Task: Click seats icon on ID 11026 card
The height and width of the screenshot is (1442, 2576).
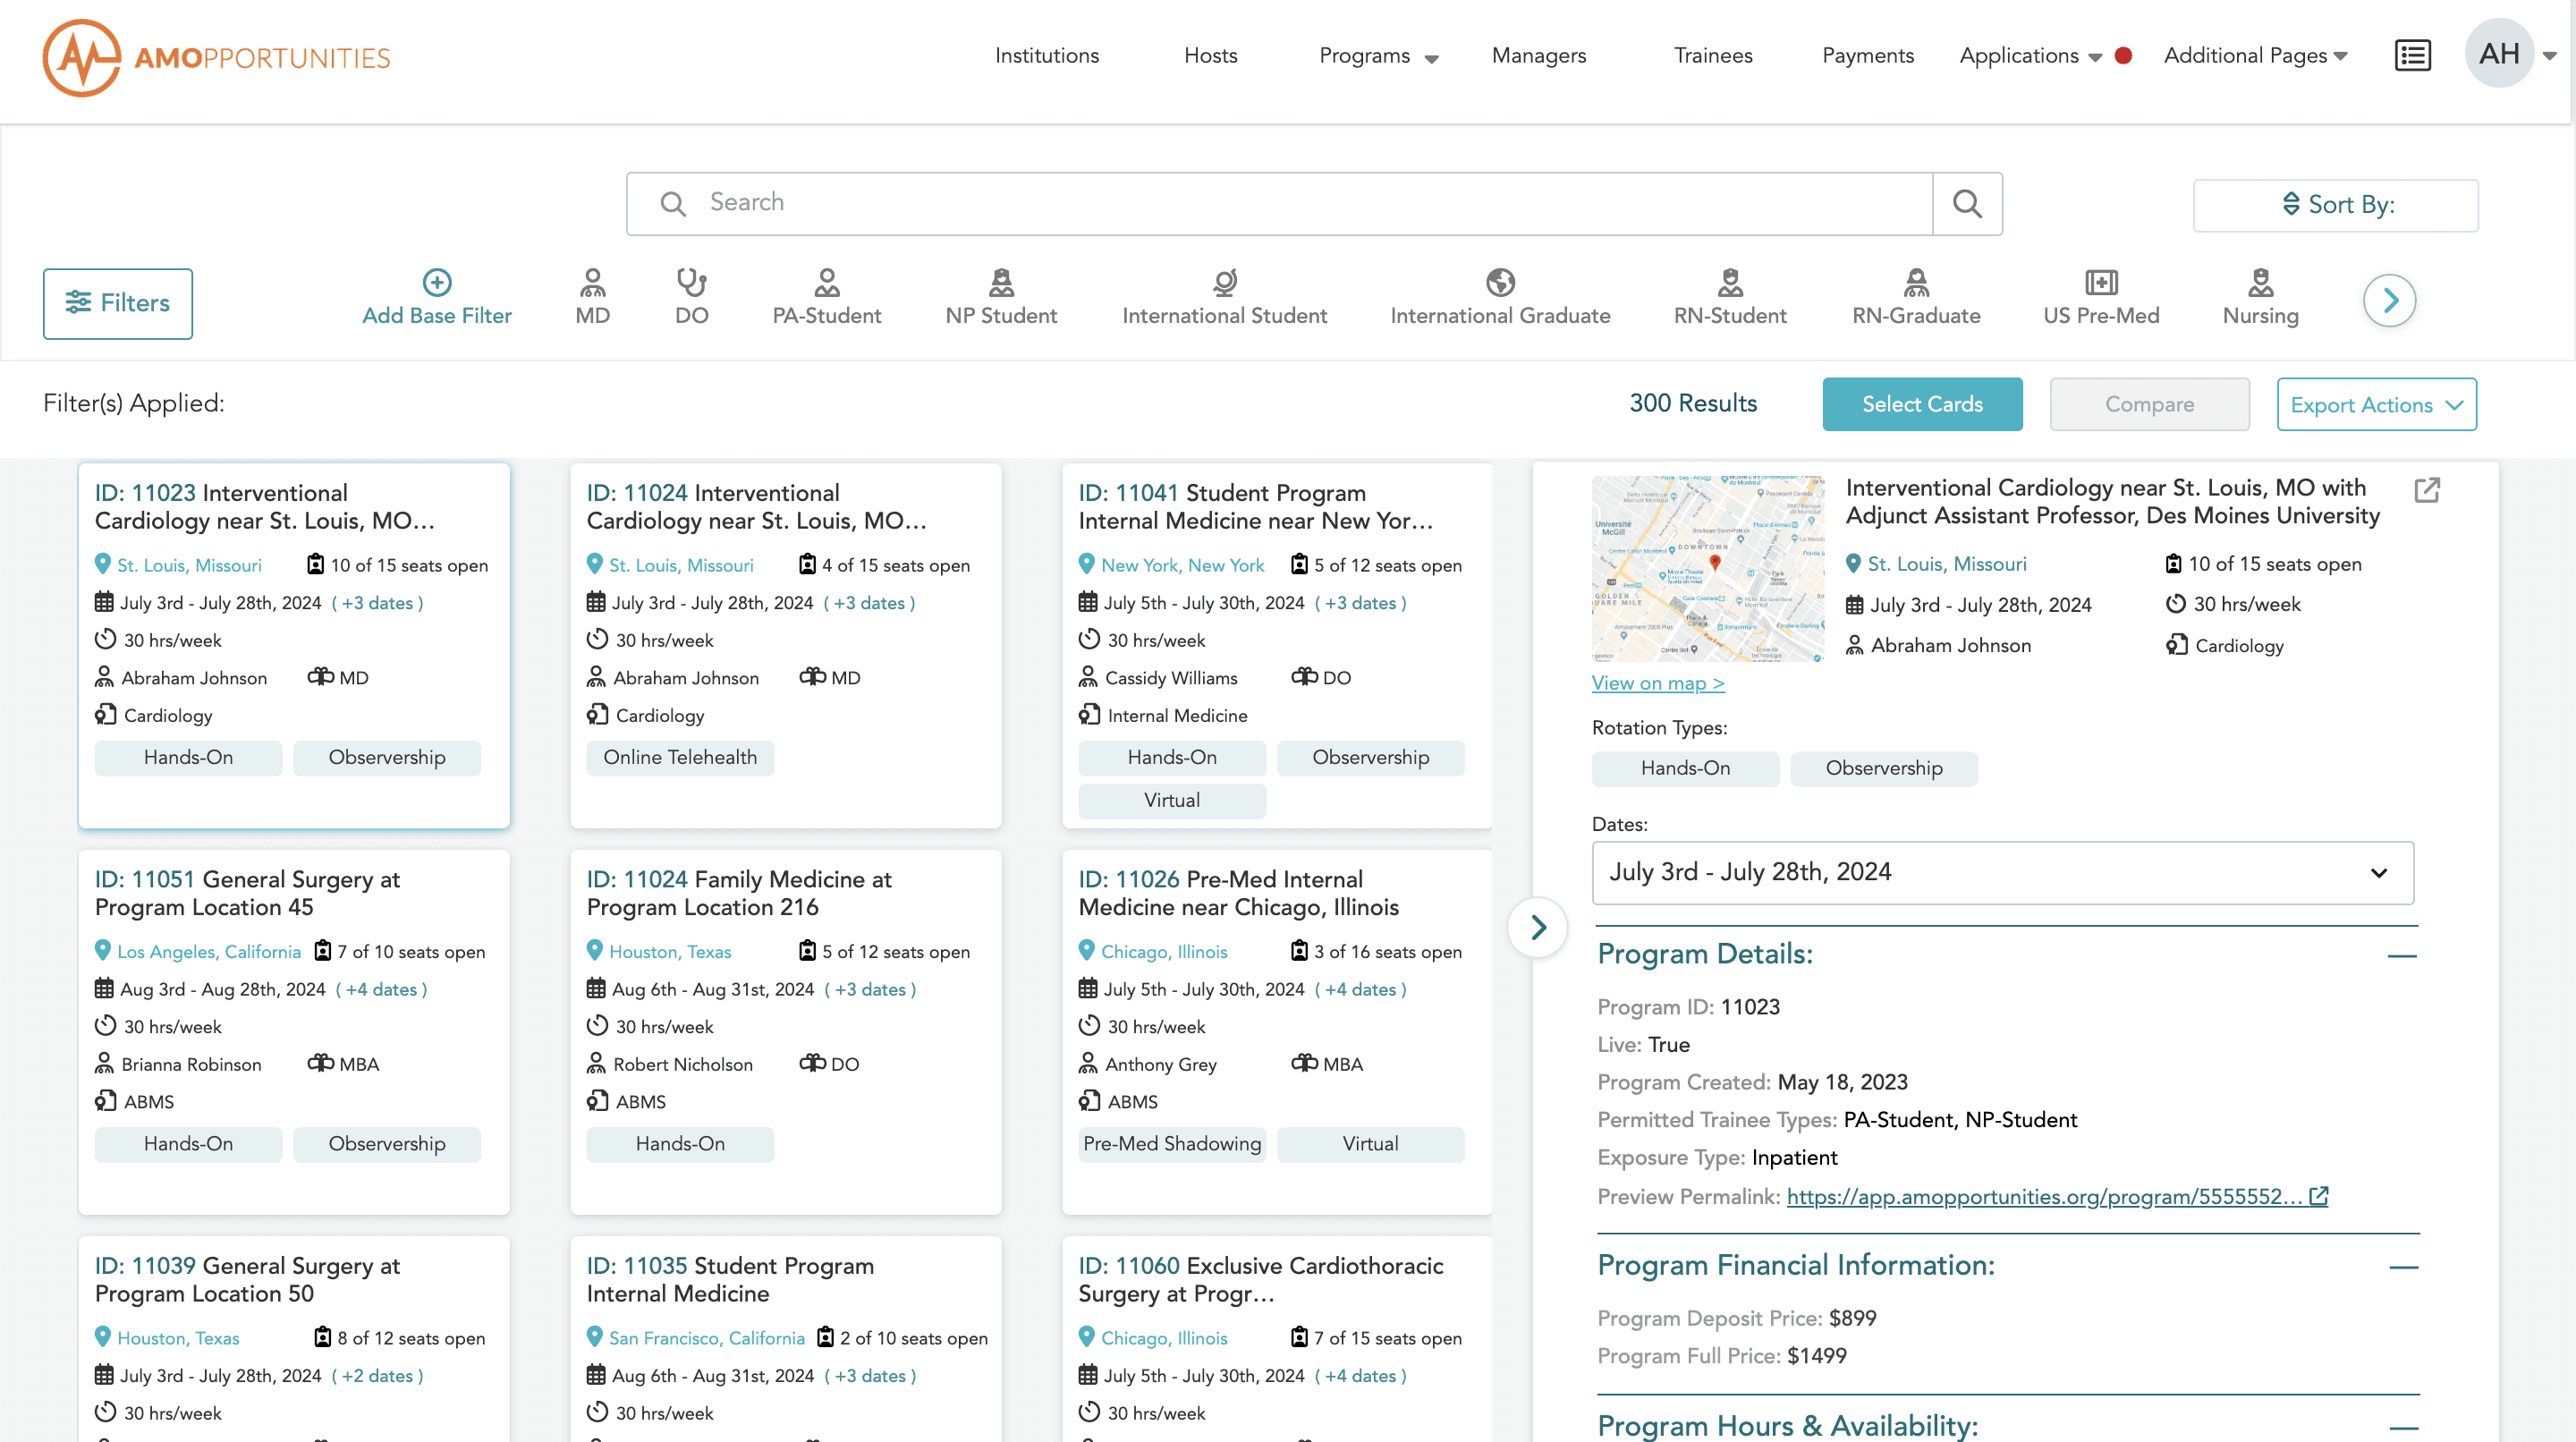Action: (x=1299, y=950)
